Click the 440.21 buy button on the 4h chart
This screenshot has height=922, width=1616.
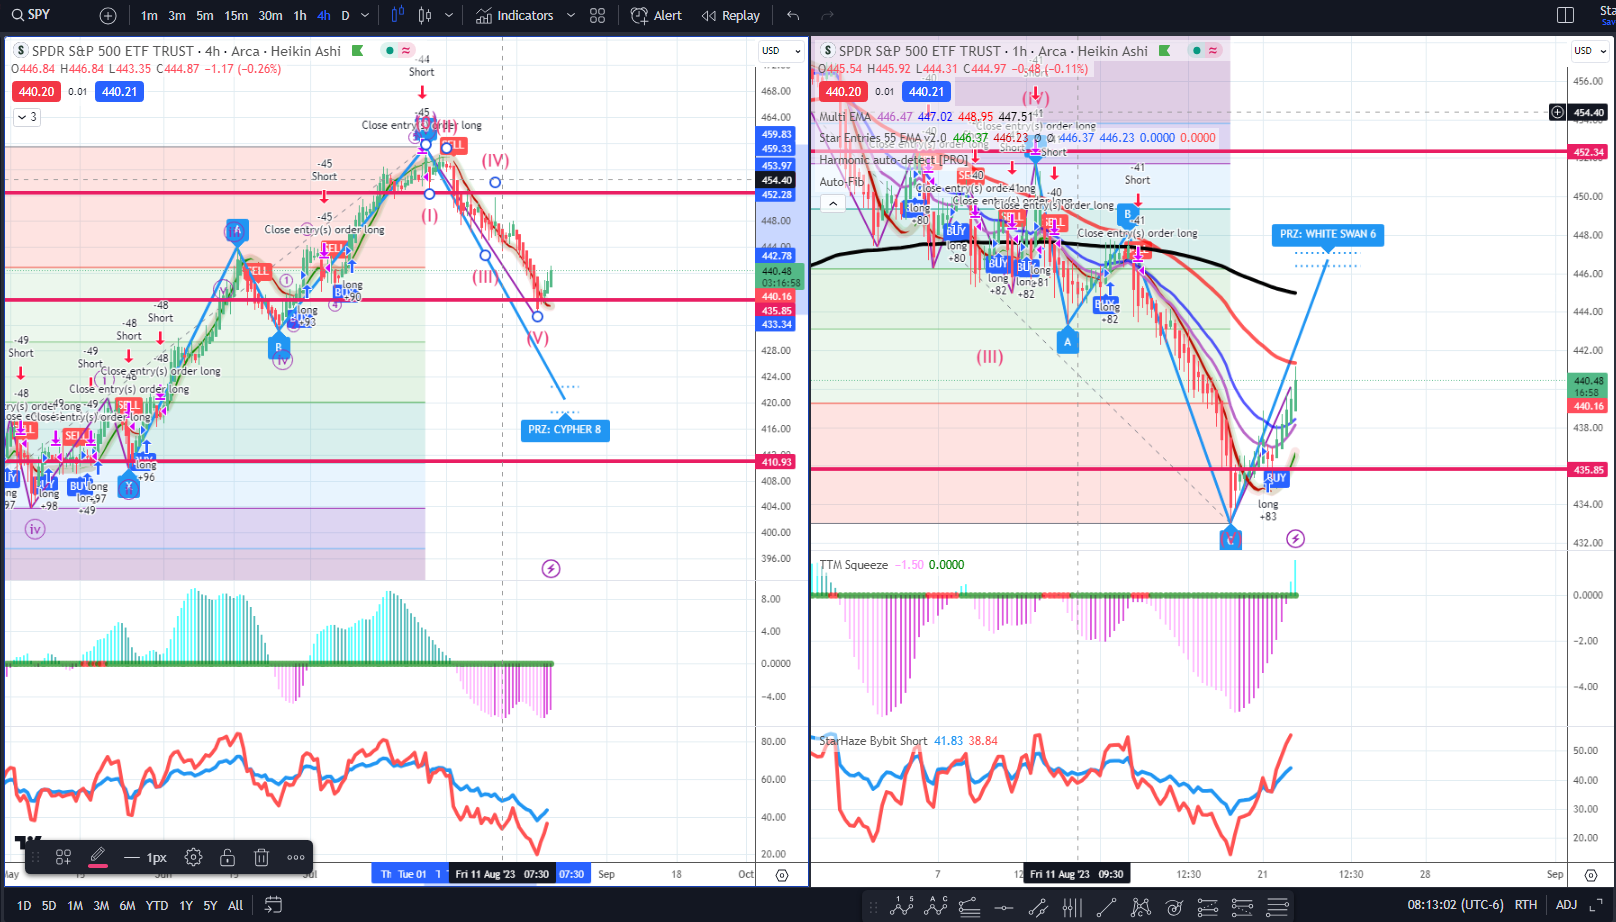coord(119,92)
